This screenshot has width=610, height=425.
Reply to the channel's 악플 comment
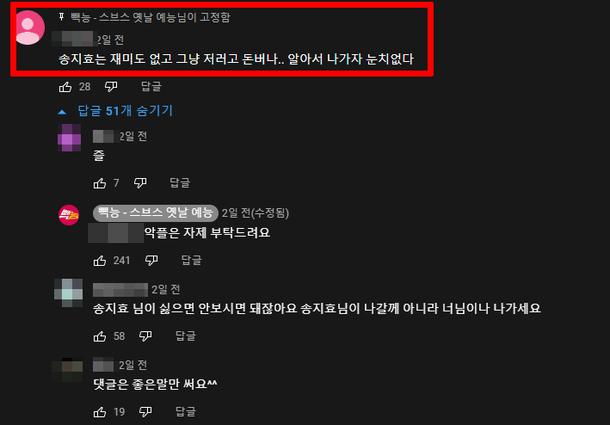[x=191, y=260]
